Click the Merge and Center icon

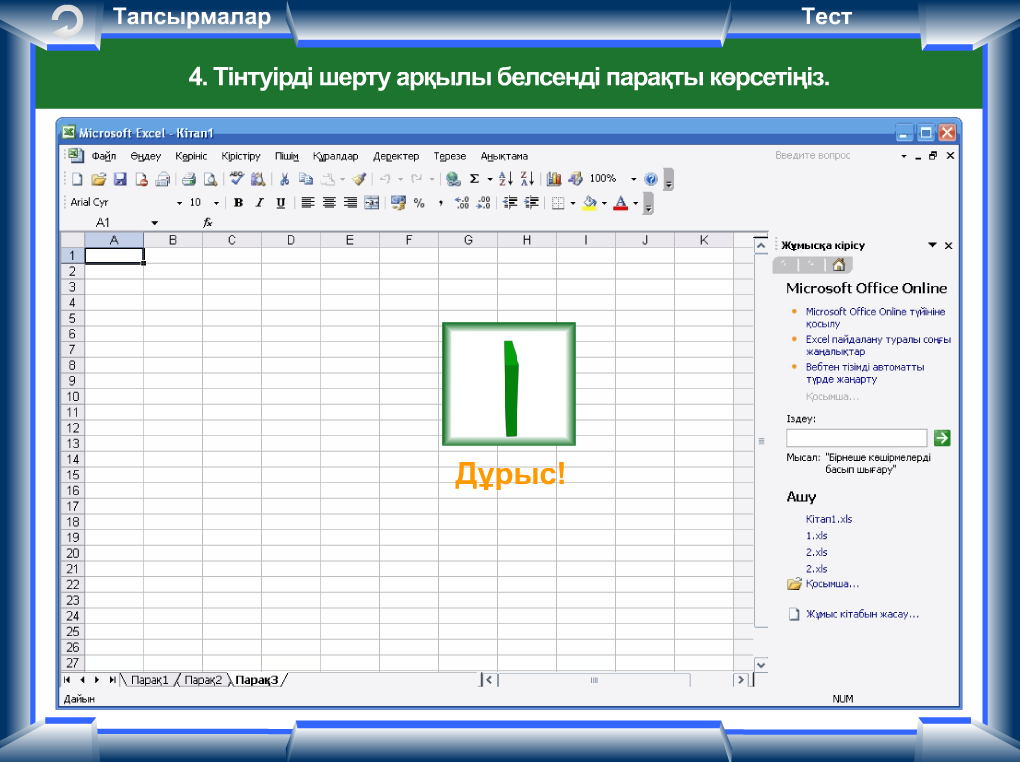pyautogui.click(x=371, y=203)
